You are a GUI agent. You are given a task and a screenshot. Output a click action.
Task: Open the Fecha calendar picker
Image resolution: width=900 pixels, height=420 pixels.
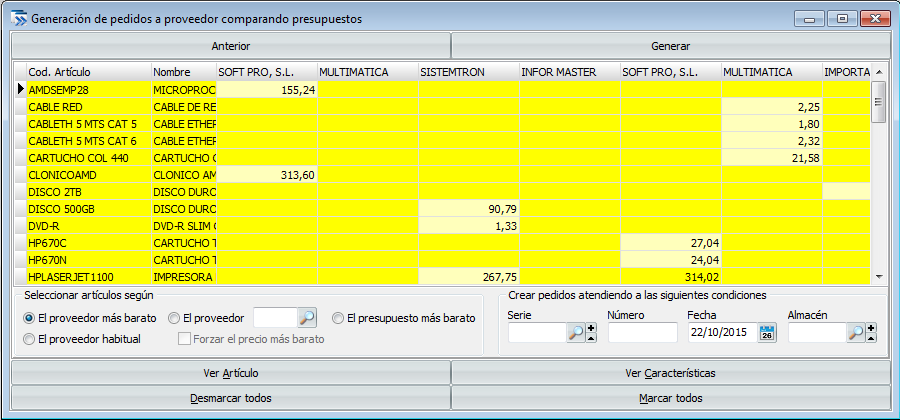[767, 333]
